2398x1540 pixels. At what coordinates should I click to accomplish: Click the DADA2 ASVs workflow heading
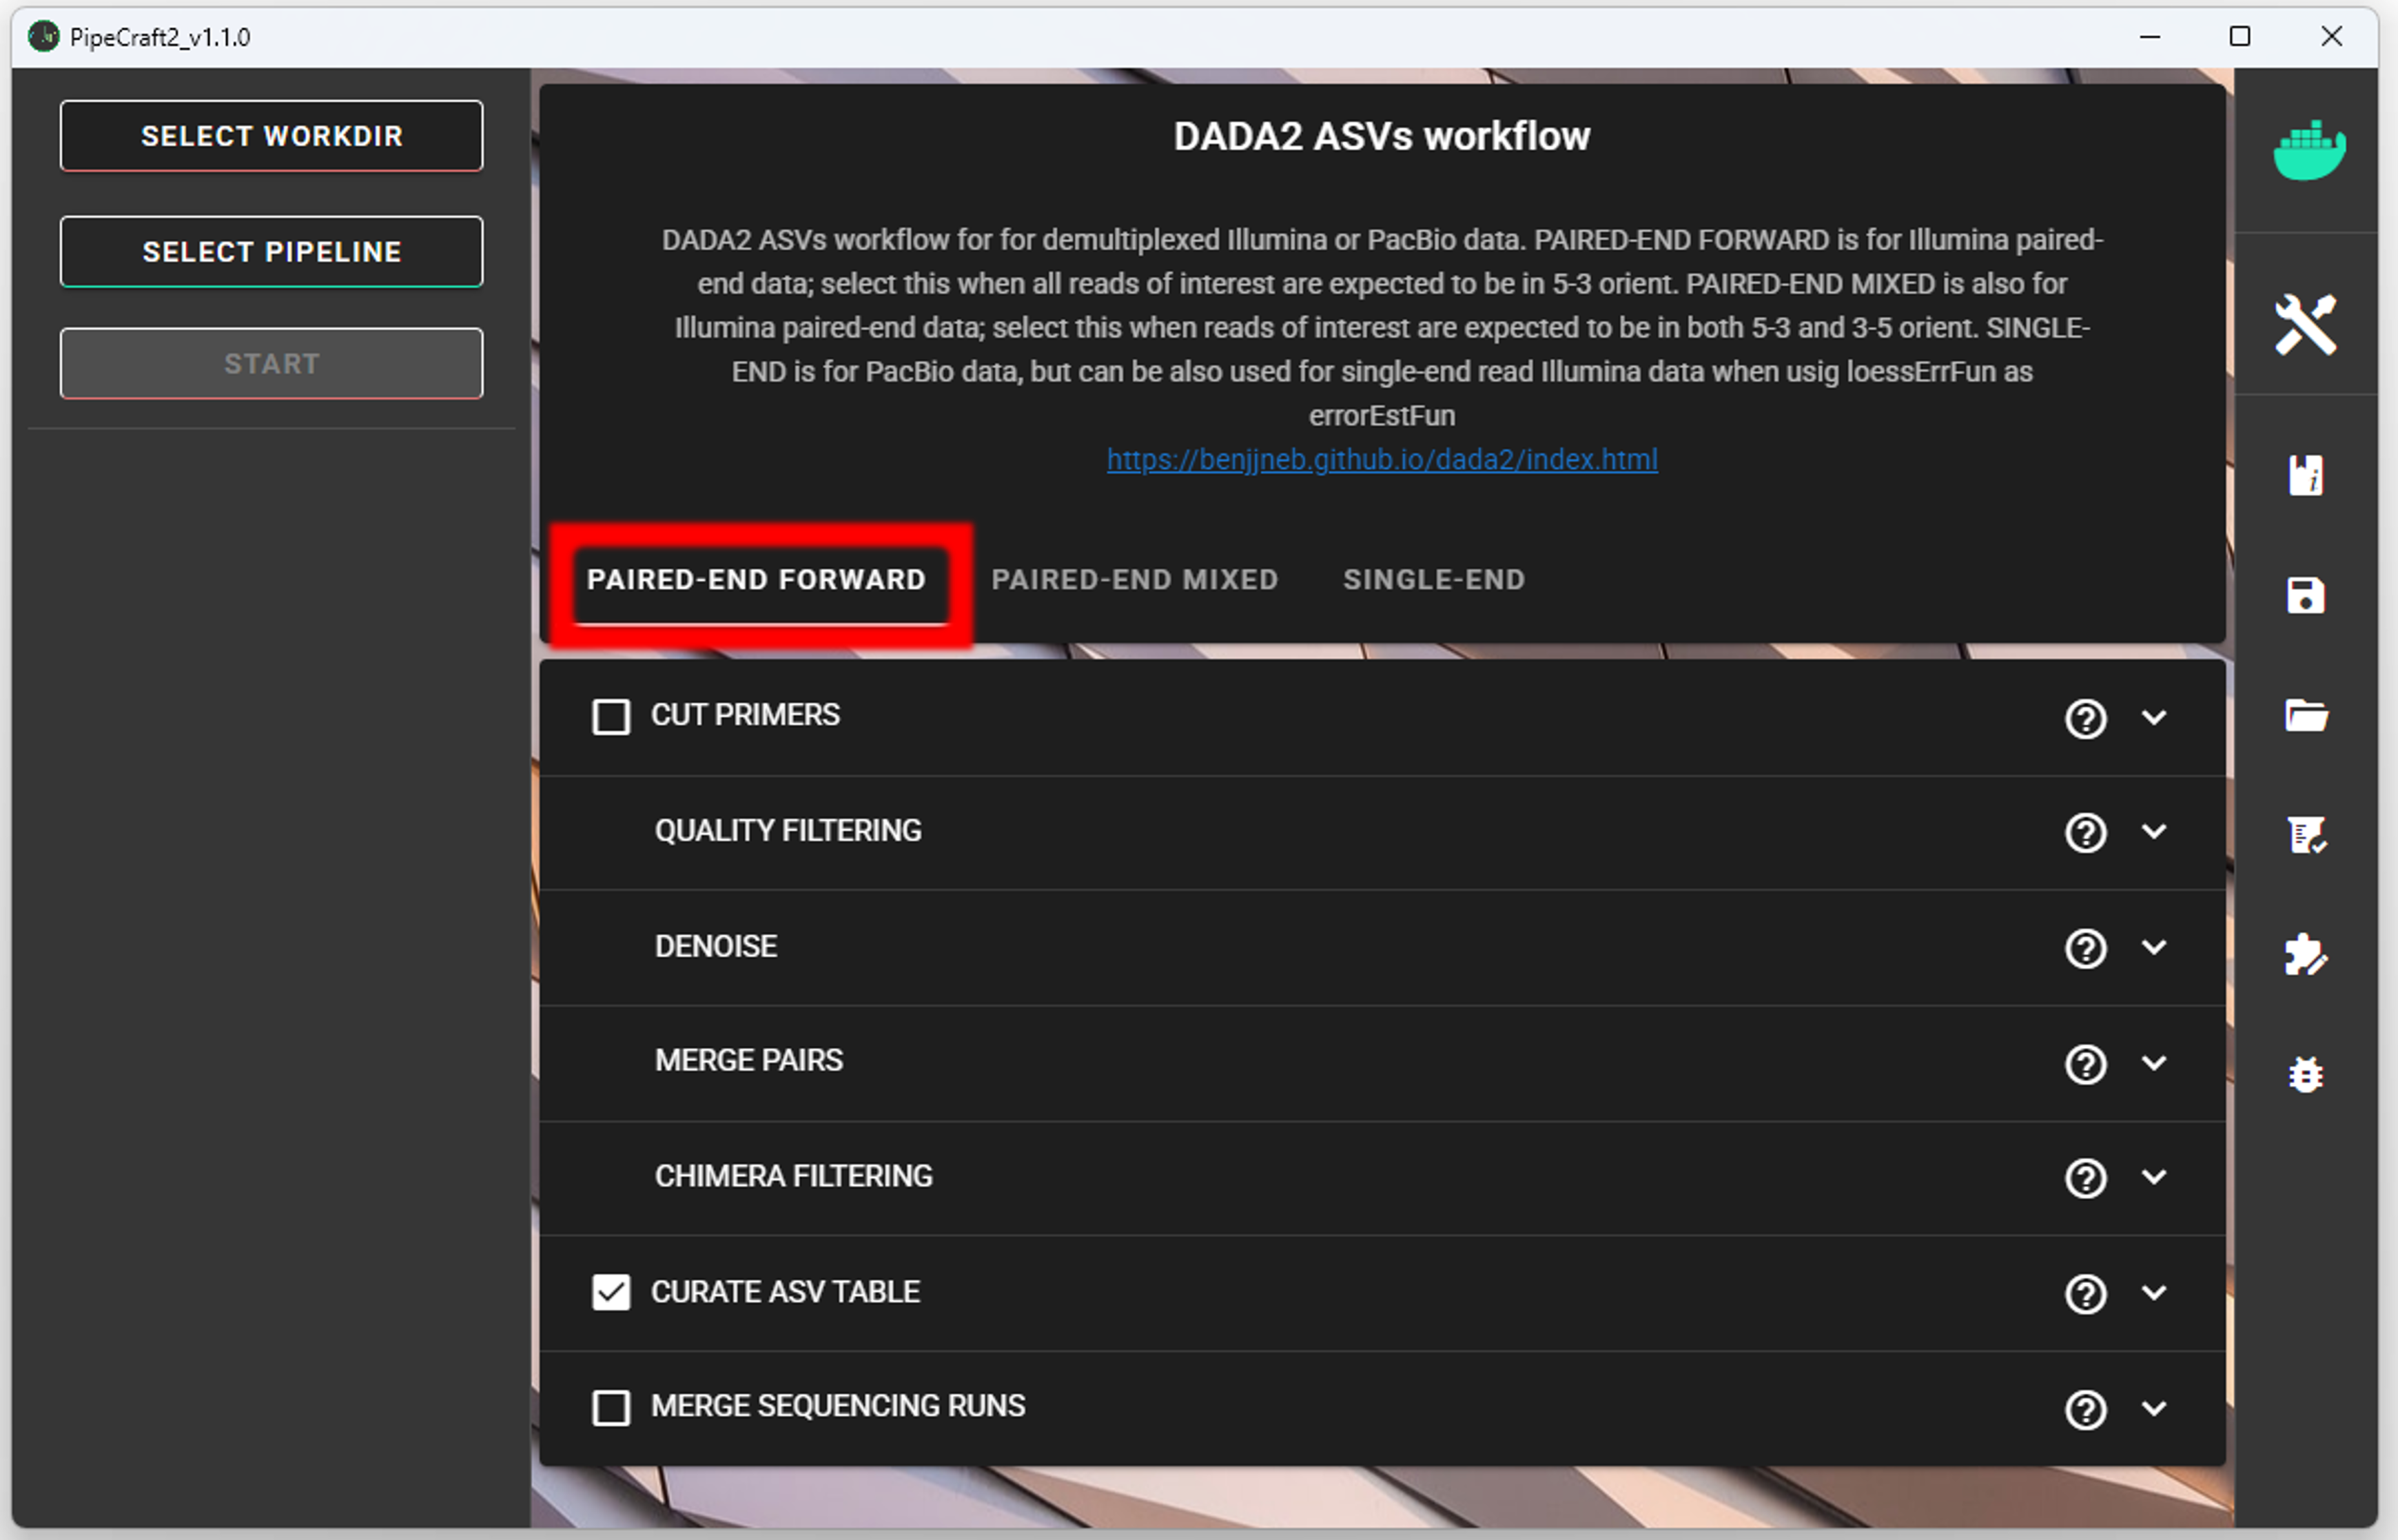pos(1382,136)
